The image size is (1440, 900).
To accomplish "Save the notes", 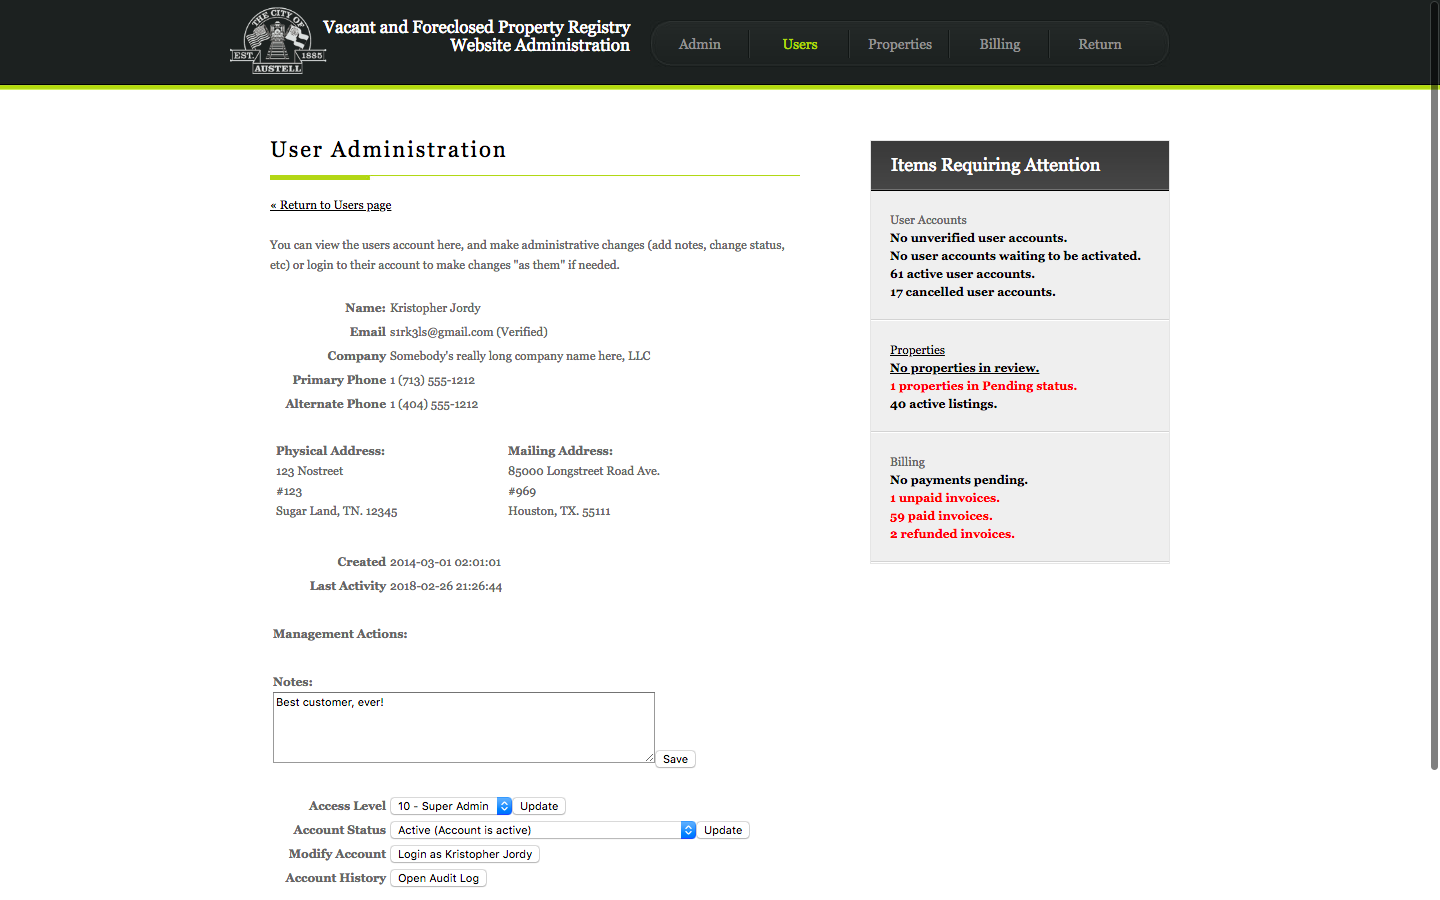I will point(676,759).
